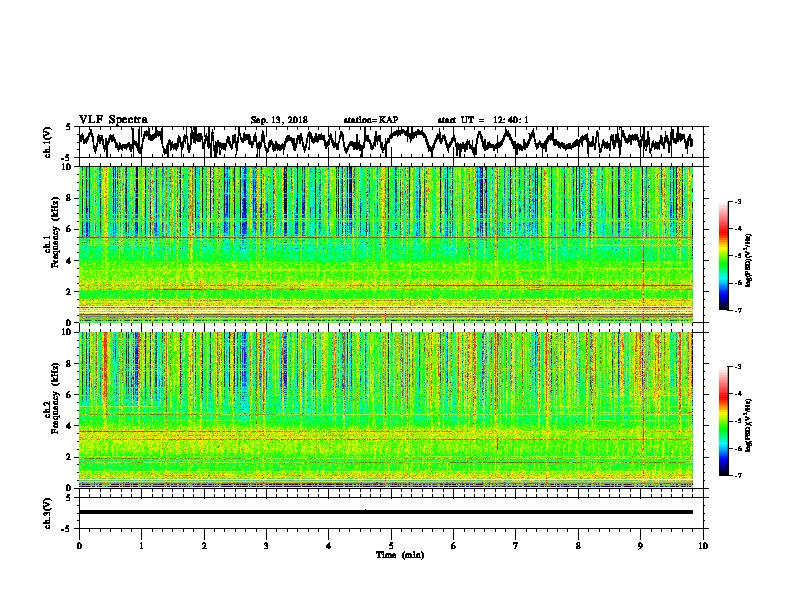Click time axis tick label "9"
This screenshot has height=612, width=792.
coord(640,546)
